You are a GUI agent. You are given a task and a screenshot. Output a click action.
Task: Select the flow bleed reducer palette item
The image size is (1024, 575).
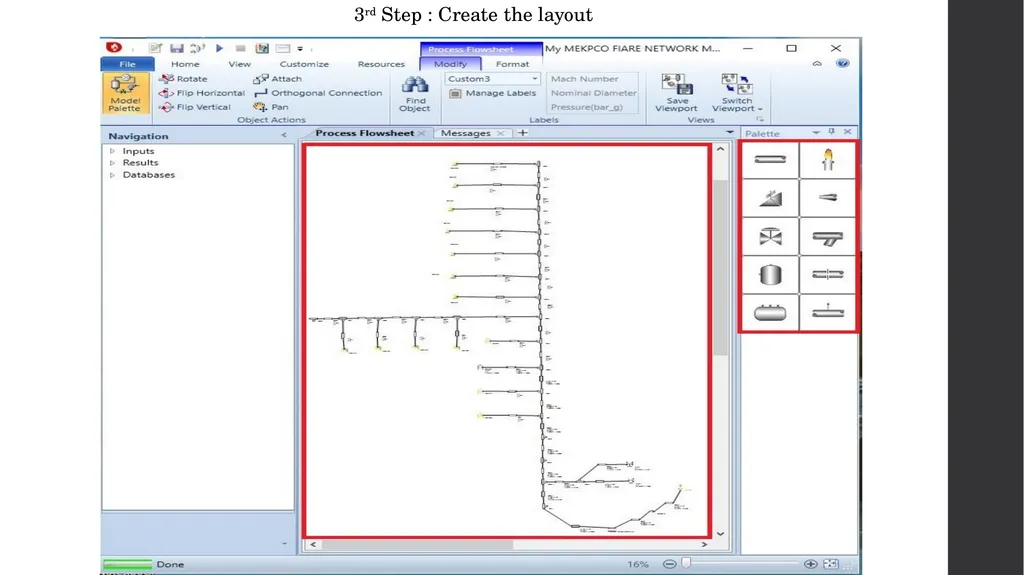[827, 198]
